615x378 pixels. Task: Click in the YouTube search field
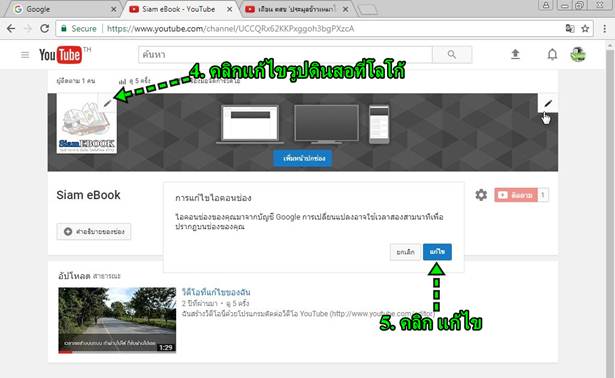coord(285,55)
